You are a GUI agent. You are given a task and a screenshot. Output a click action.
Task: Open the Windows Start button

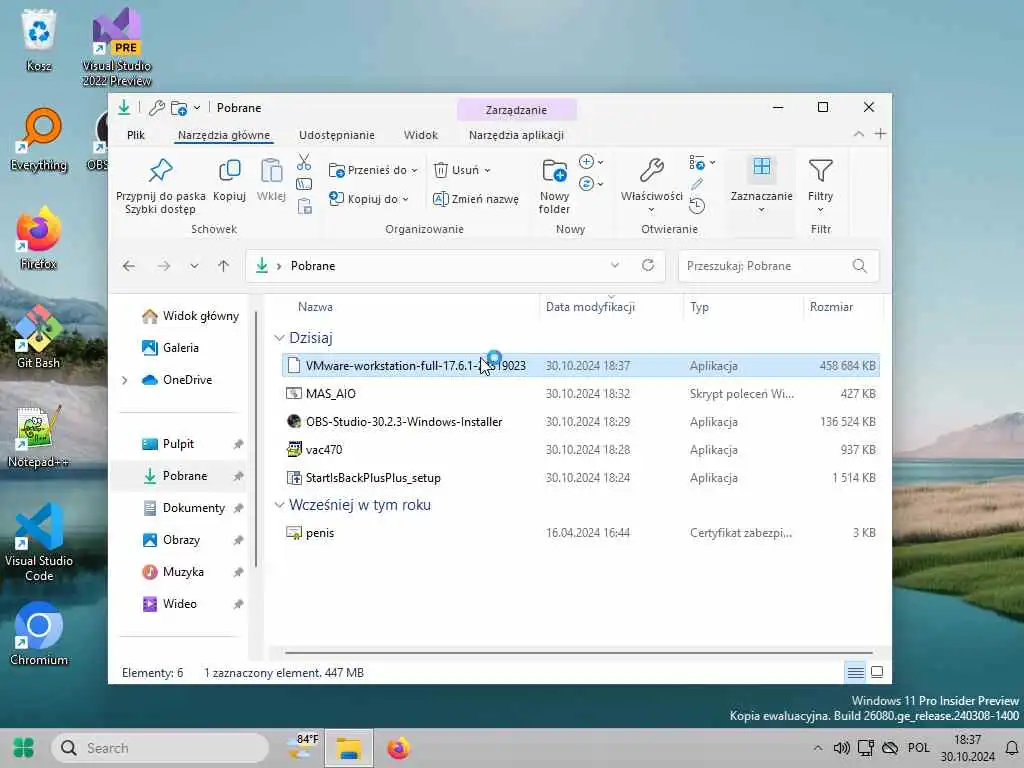(x=24, y=748)
